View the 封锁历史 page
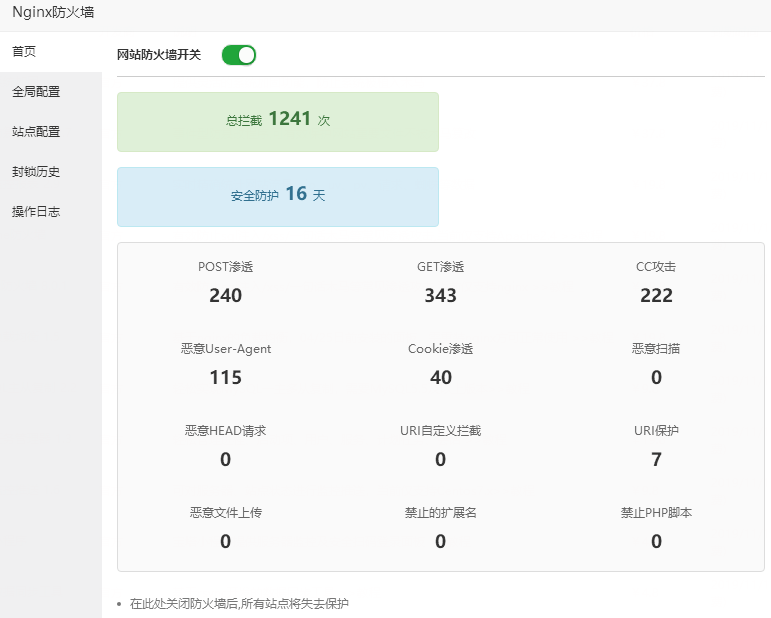Screen dimensions: 771x618 [x=36, y=171]
